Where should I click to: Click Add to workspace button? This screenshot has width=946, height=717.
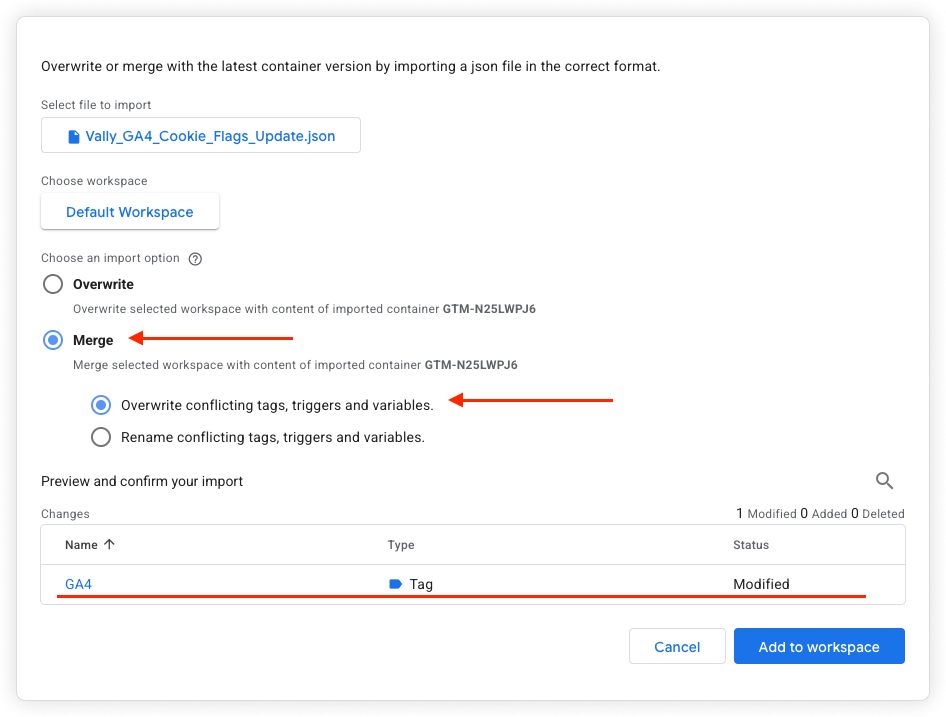pos(819,646)
